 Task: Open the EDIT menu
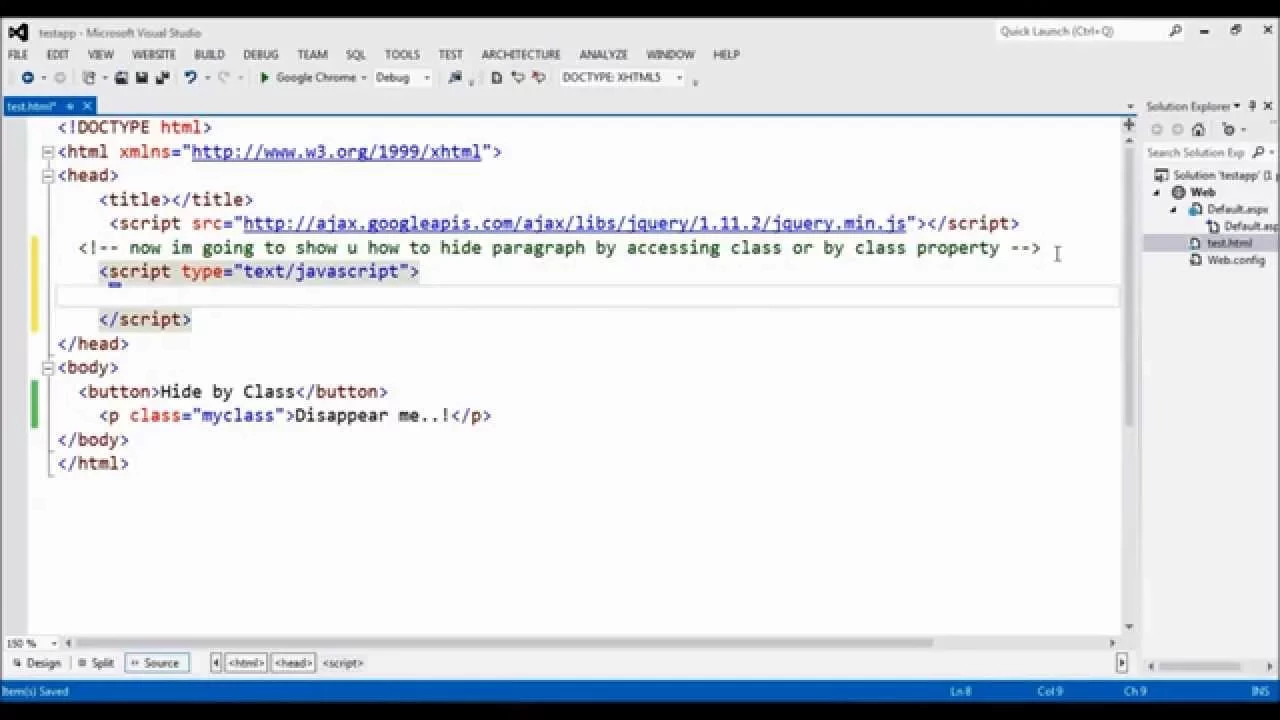pos(58,55)
